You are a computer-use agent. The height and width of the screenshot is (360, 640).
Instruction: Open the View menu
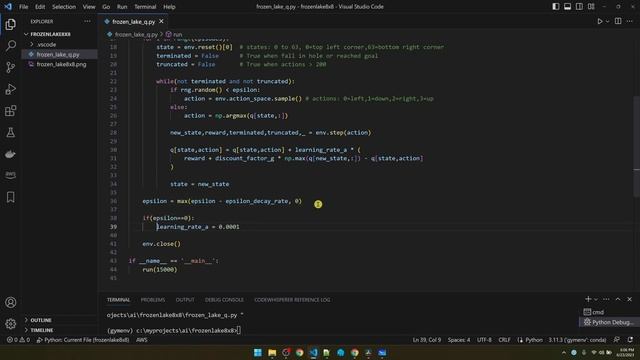coord(89,7)
